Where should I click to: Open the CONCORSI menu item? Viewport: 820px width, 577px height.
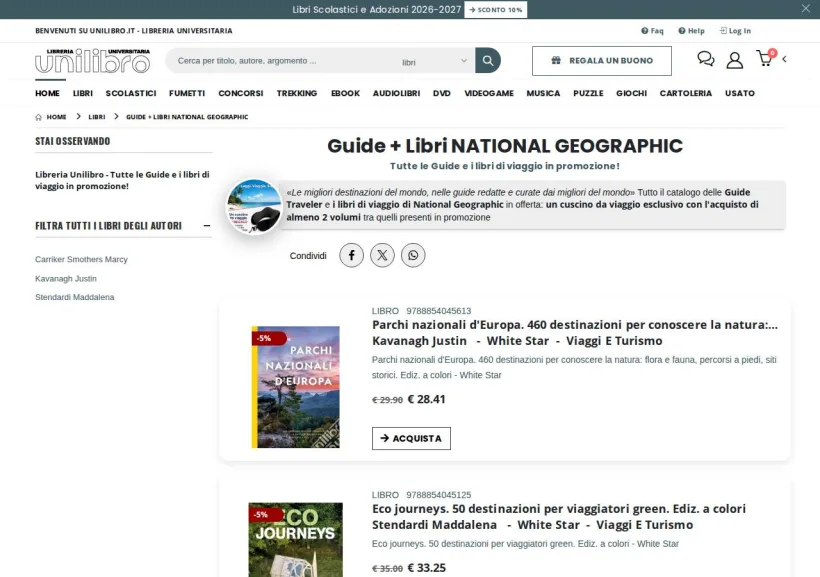coord(241,93)
